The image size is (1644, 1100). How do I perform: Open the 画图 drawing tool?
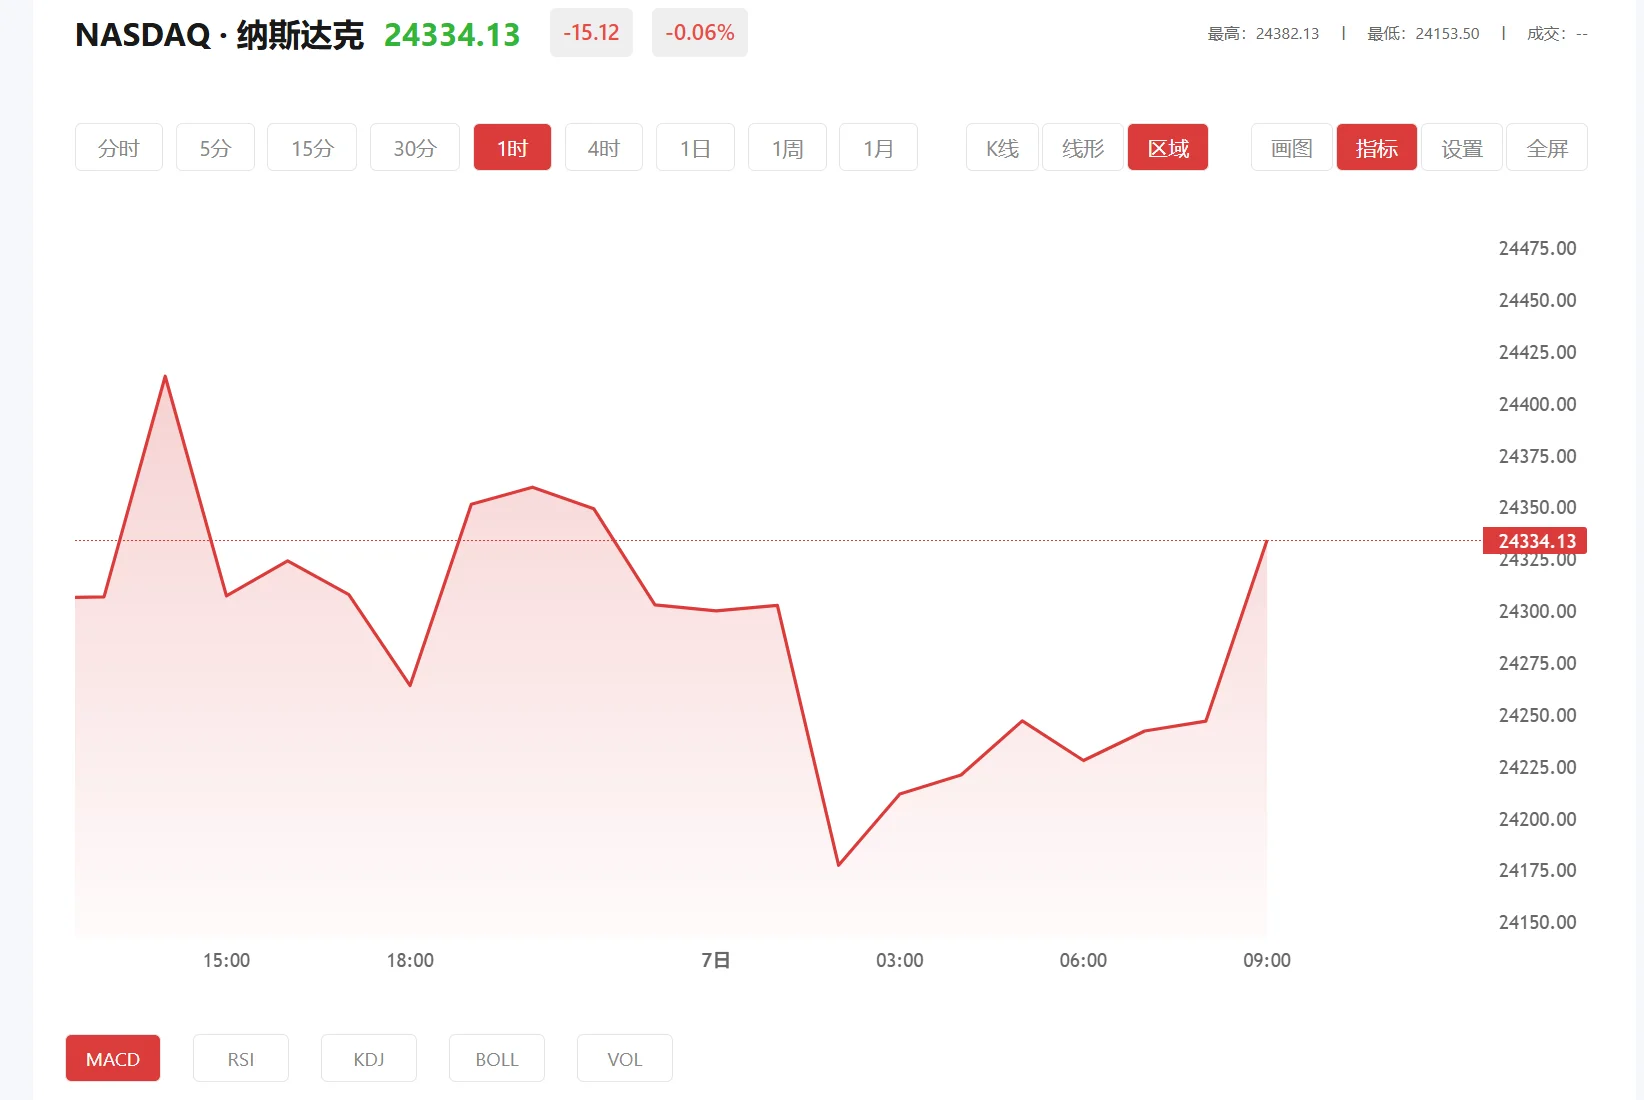[x=1290, y=147]
